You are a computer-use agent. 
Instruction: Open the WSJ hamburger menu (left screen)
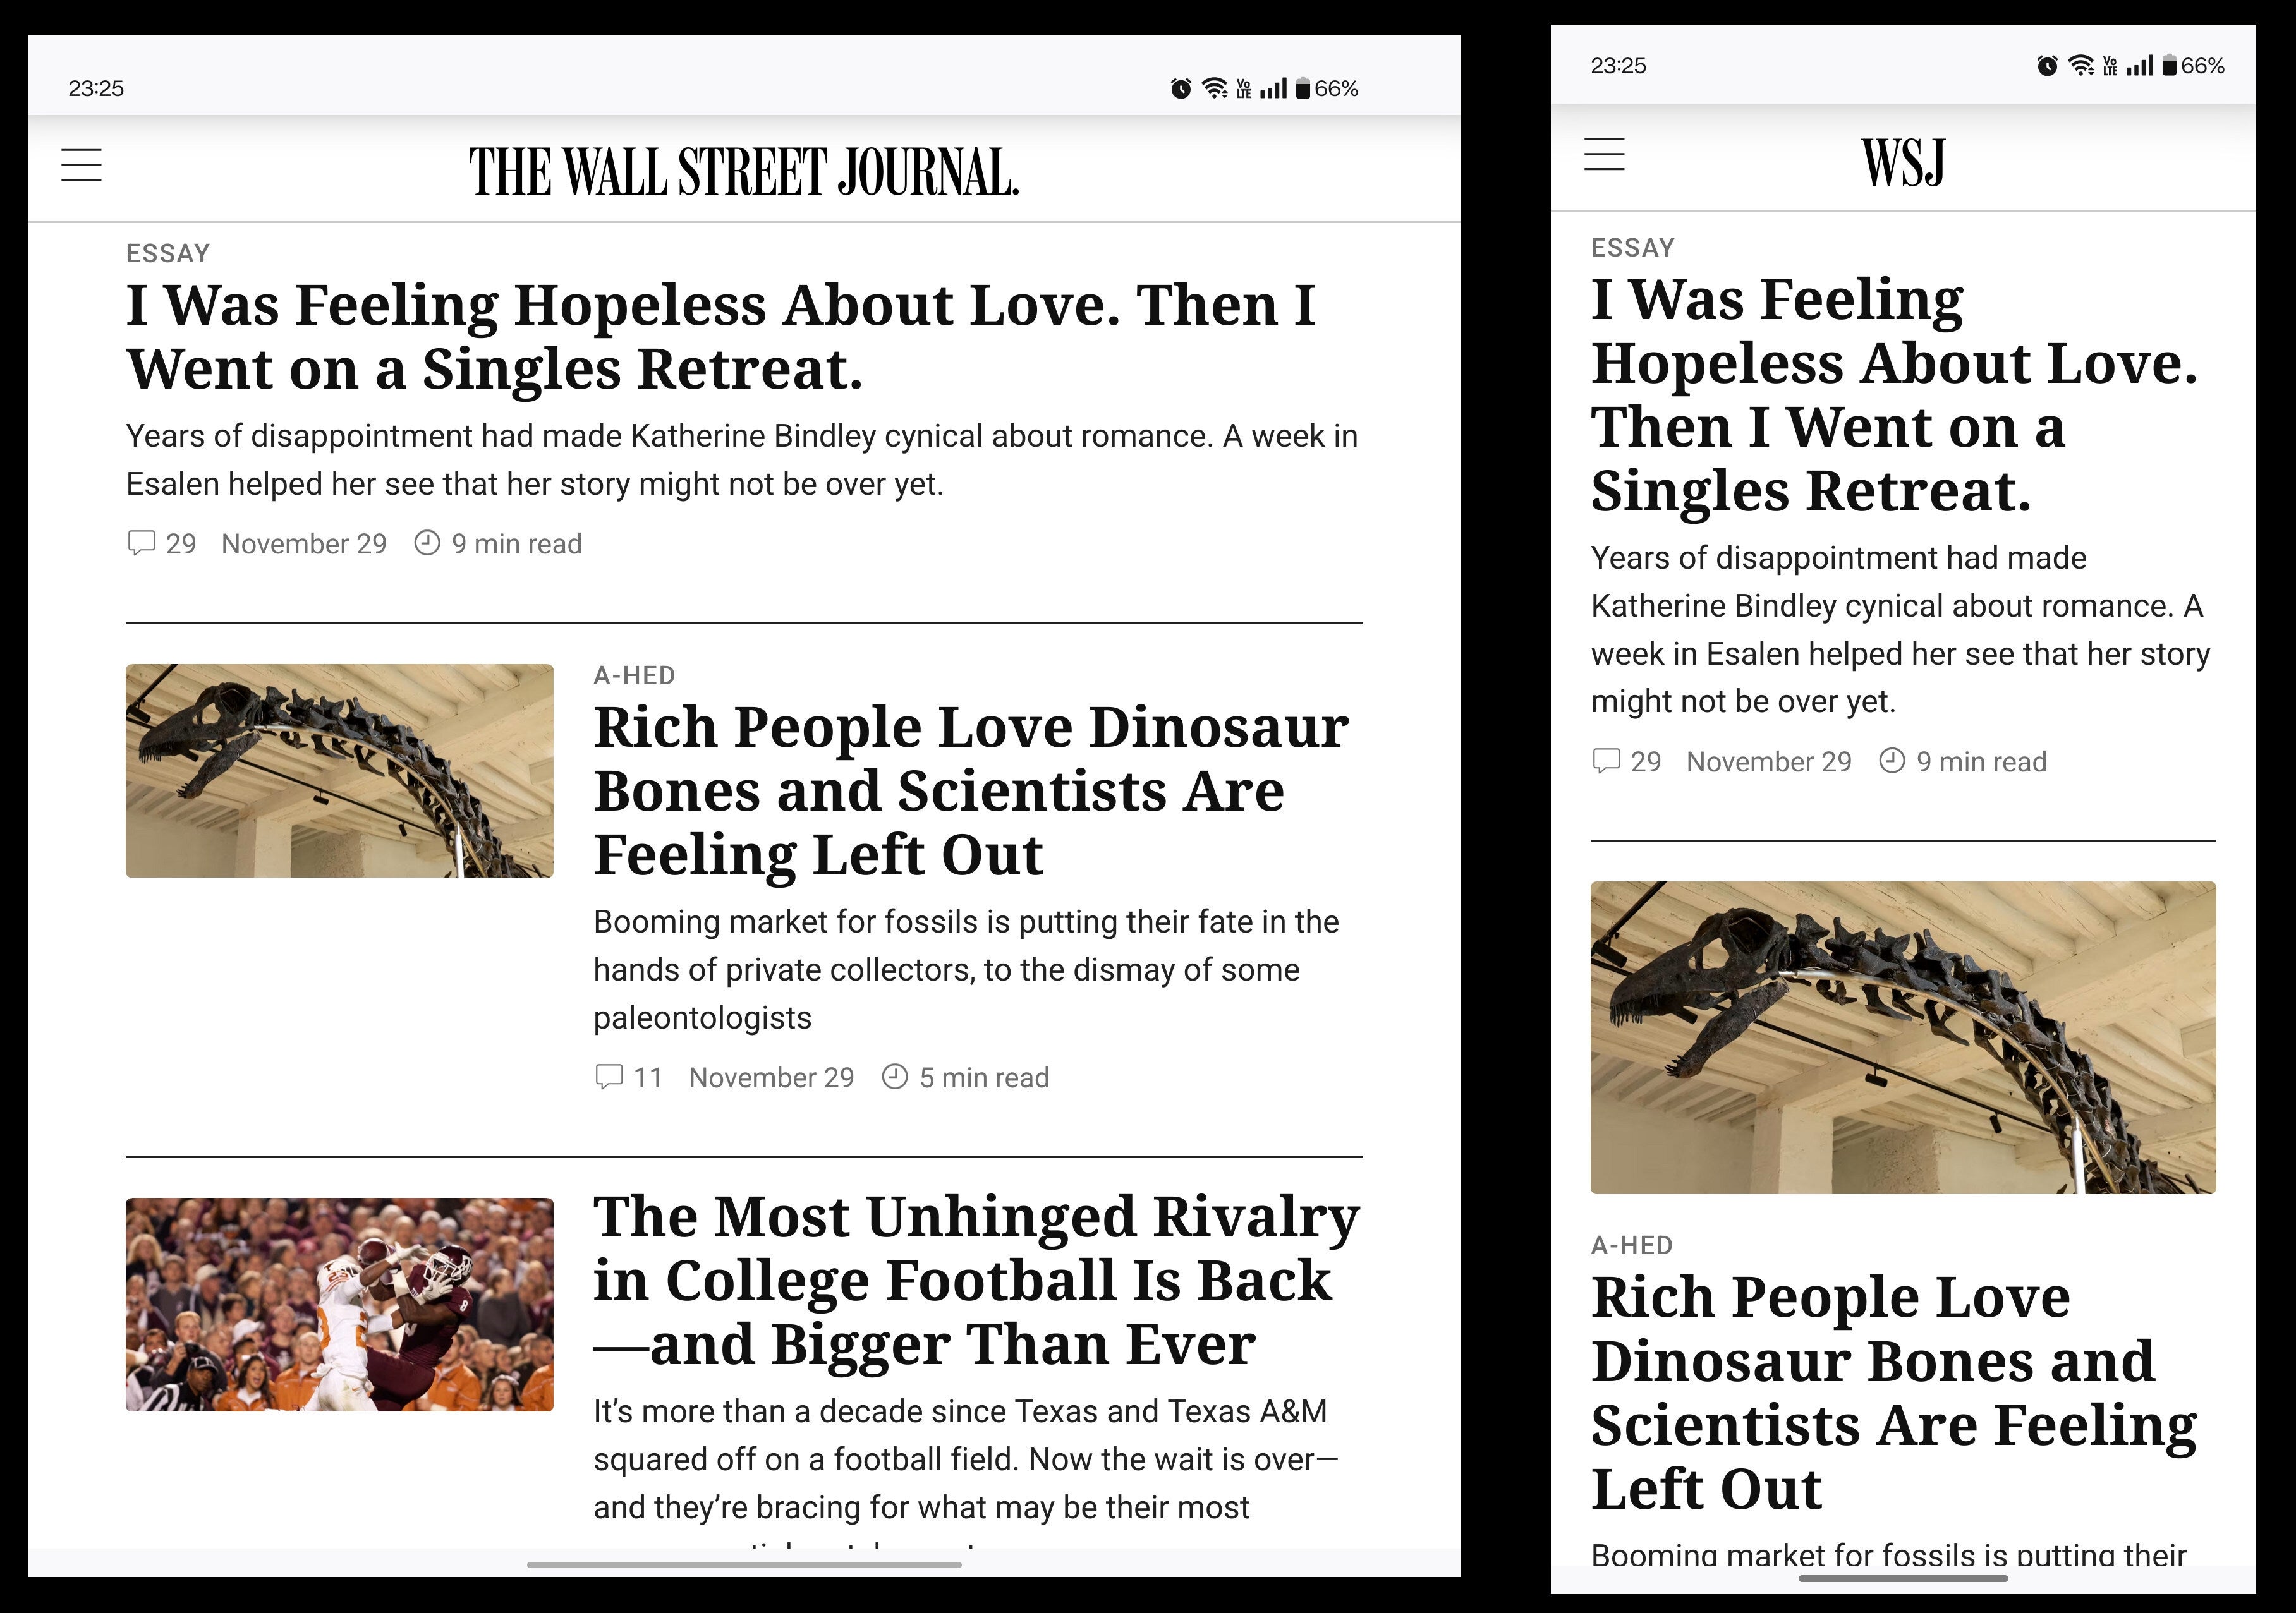click(82, 164)
